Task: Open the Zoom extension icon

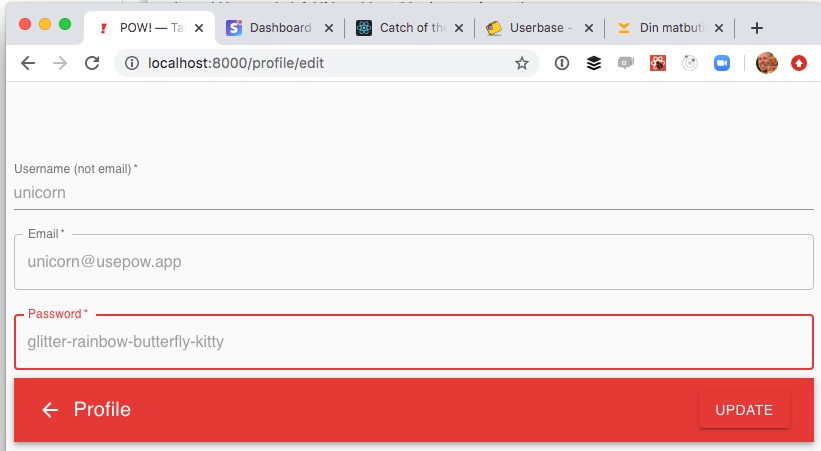Action: tap(722, 63)
